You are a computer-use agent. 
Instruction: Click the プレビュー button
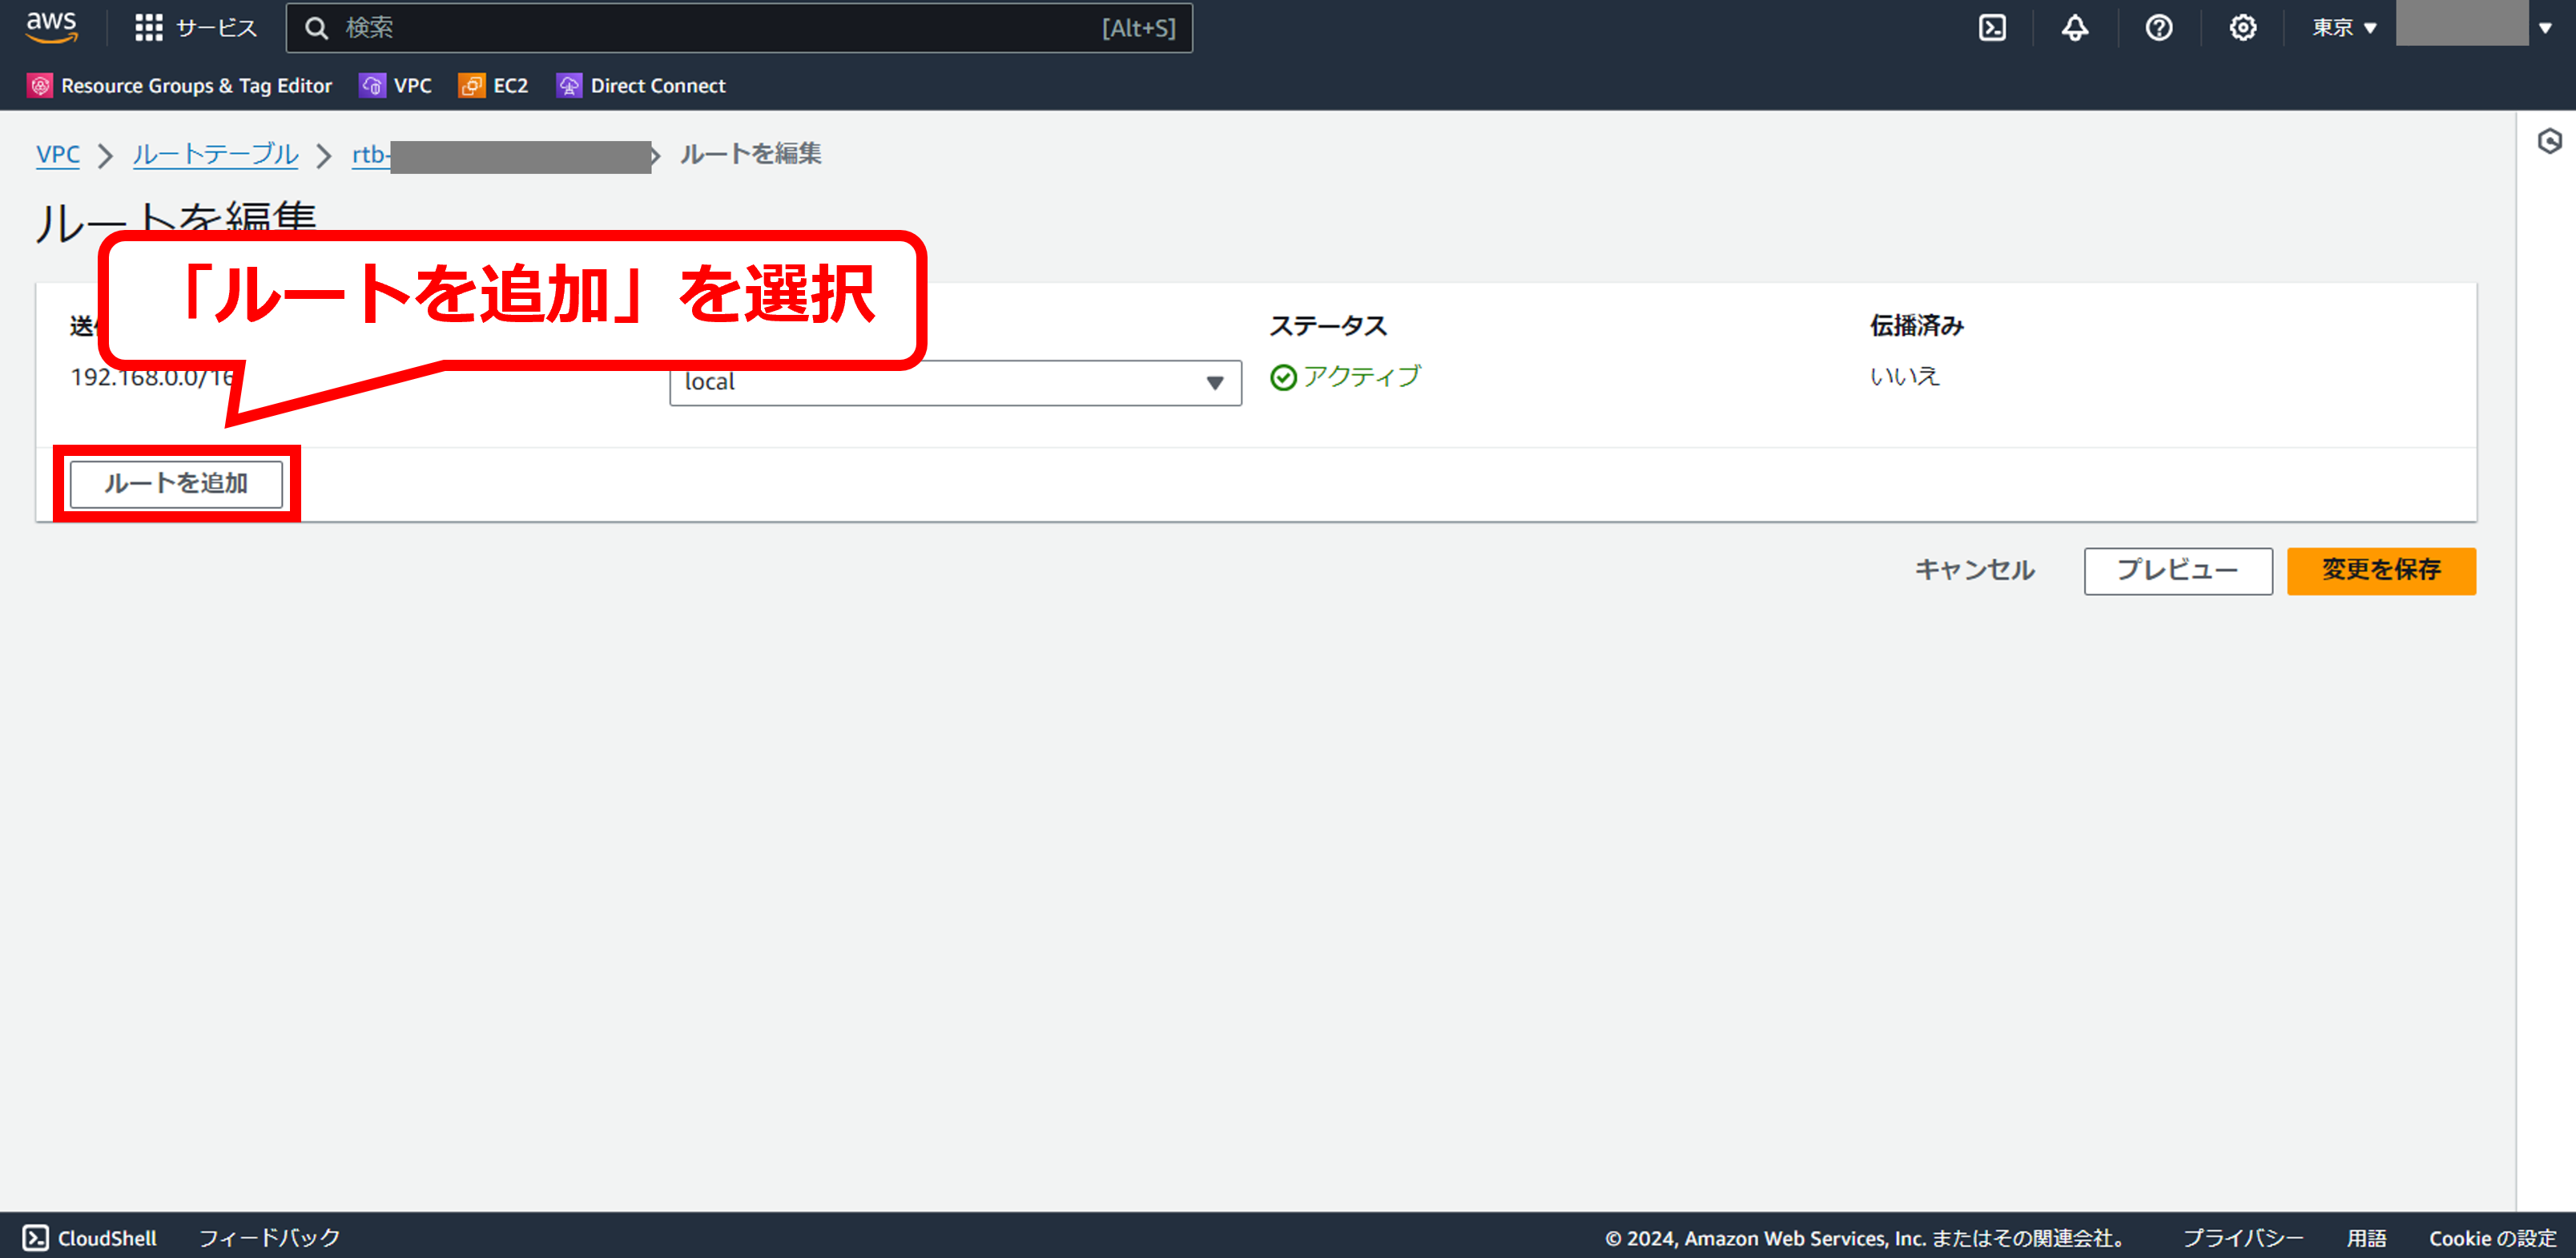(x=2177, y=571)
